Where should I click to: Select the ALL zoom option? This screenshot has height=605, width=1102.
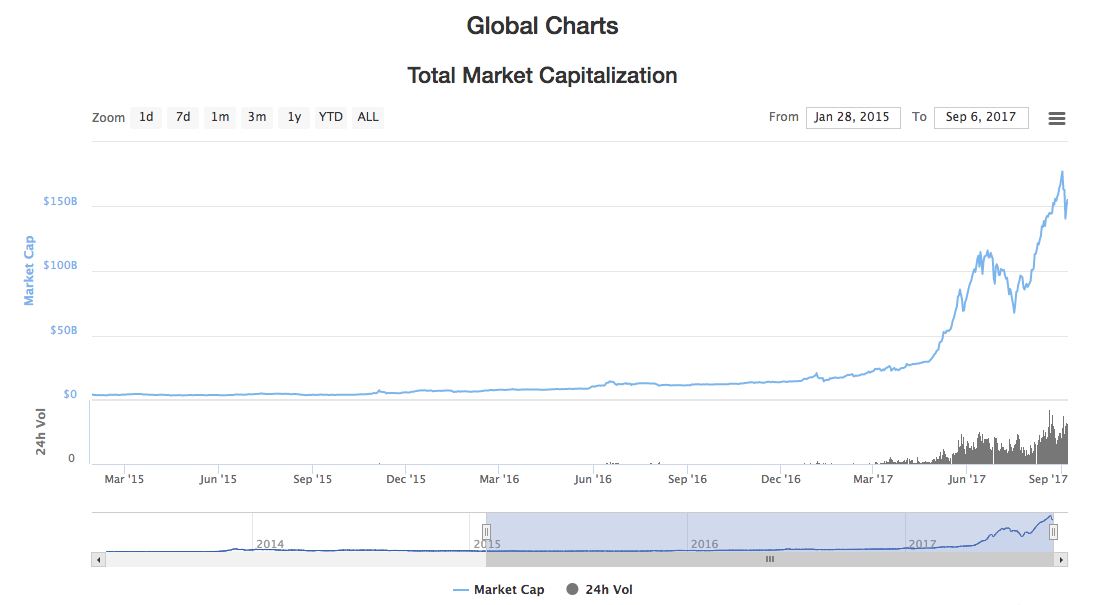tap(368, 117)
